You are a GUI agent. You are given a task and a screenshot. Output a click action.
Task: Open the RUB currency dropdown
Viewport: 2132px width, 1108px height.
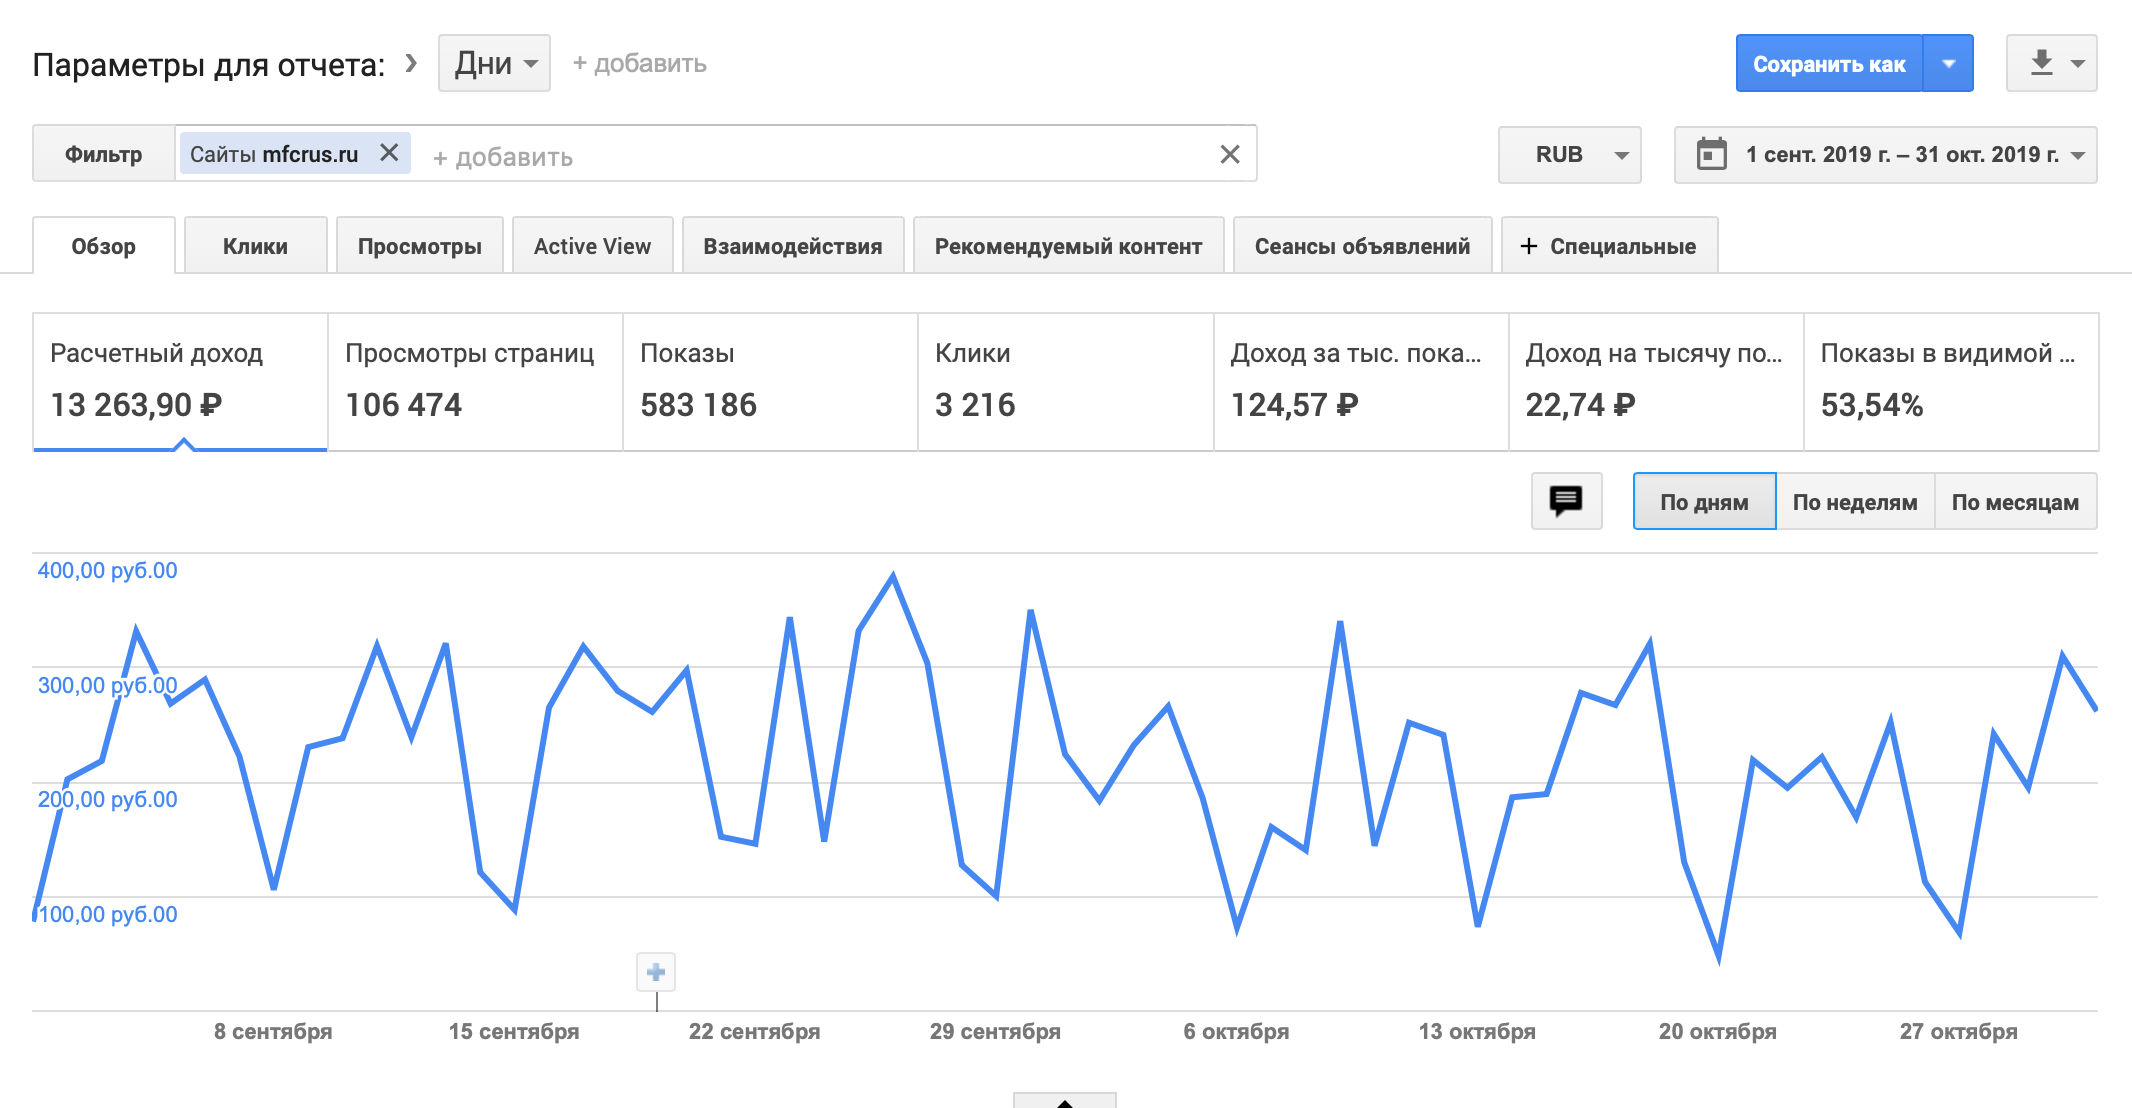pos(1569,155)
